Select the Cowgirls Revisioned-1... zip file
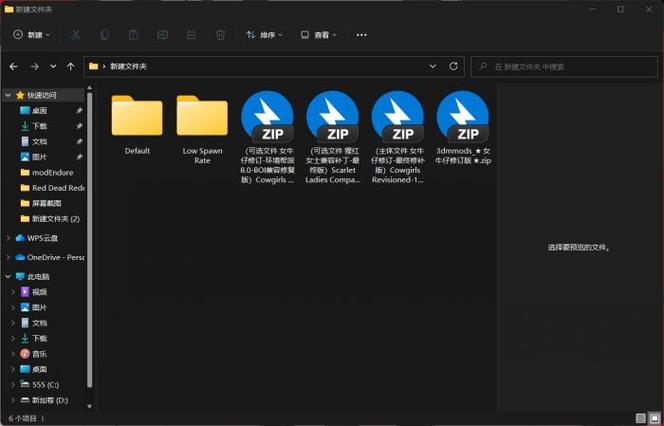Image resolution: width=664 pixels, height=426 pixels. coord(398,137)
